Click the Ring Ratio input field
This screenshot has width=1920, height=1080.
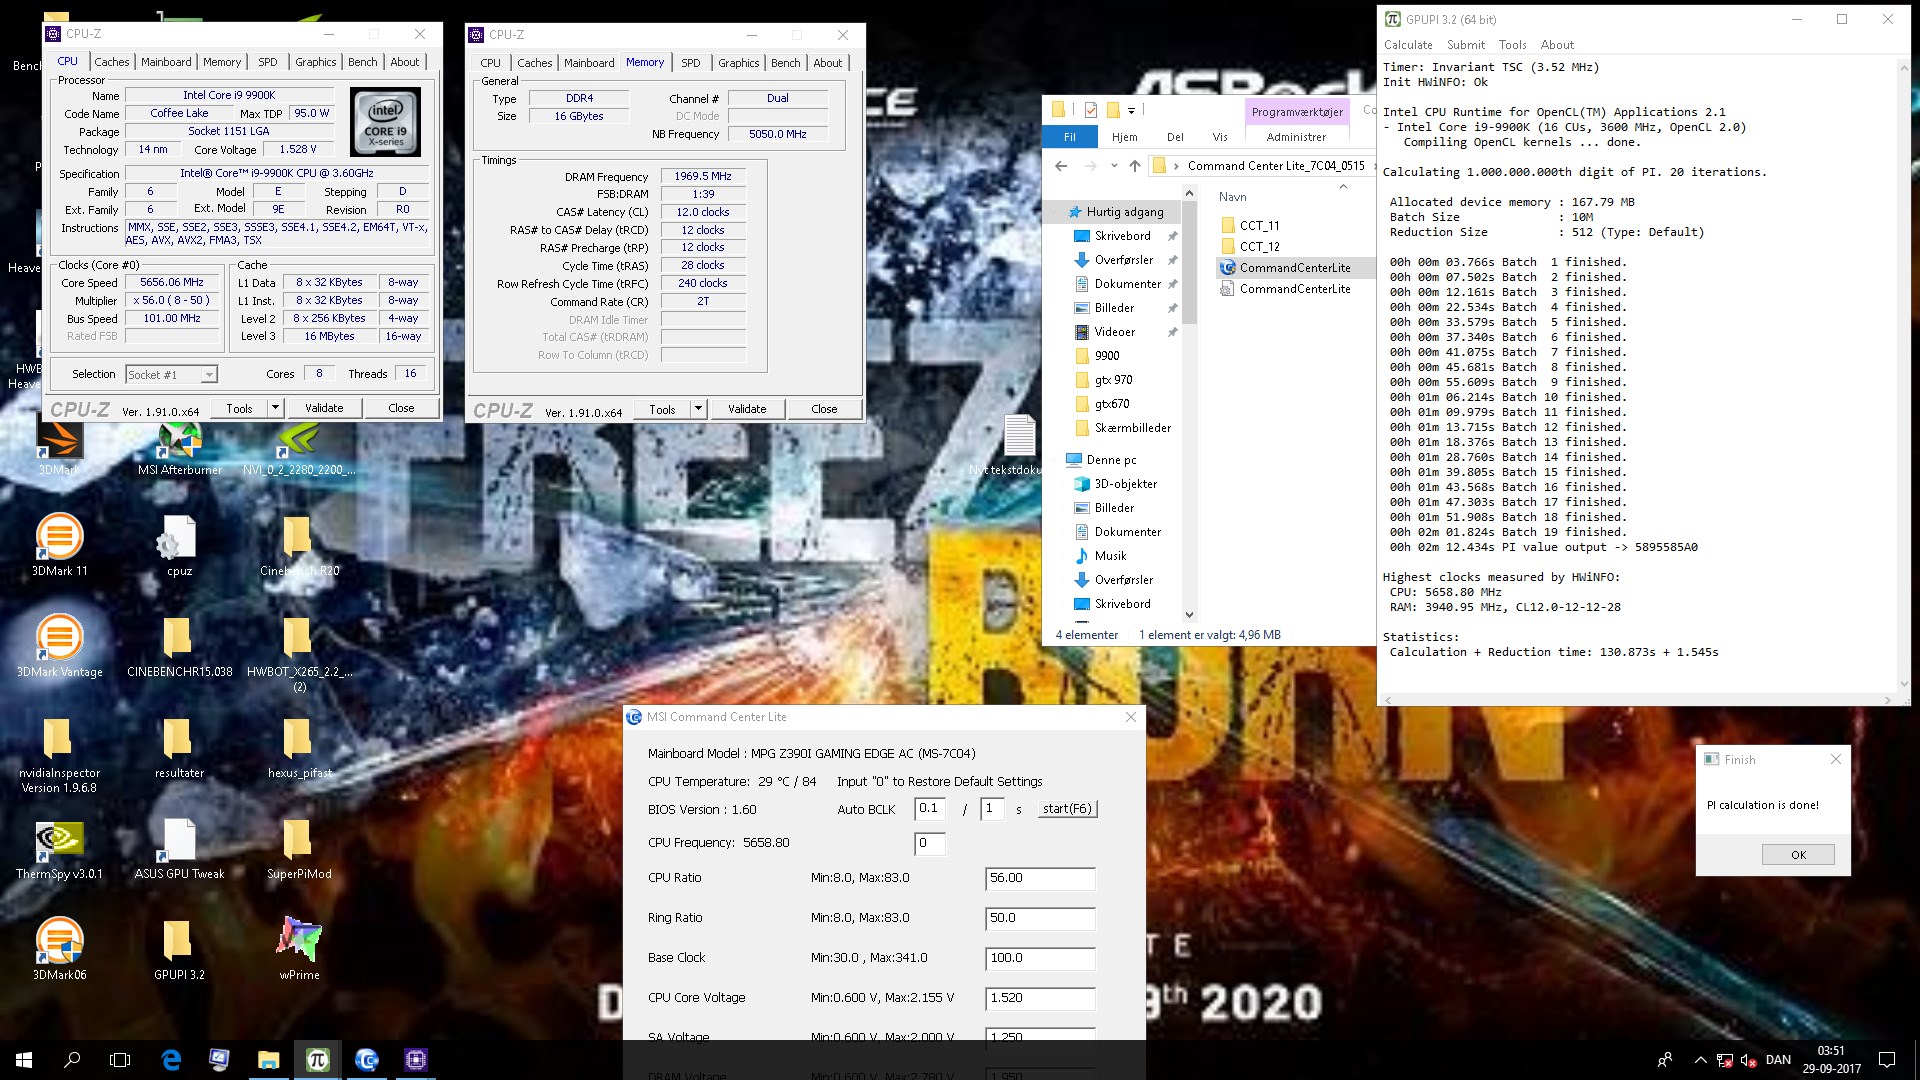tap(1040, 918)
